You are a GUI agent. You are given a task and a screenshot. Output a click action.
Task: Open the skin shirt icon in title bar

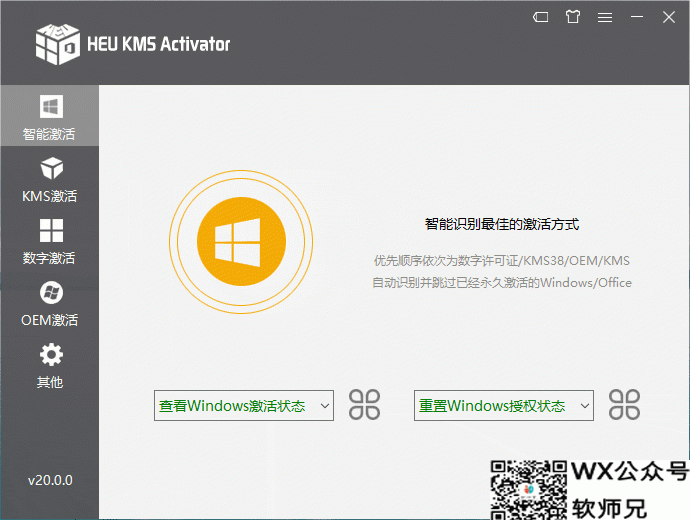click(573, 17)
